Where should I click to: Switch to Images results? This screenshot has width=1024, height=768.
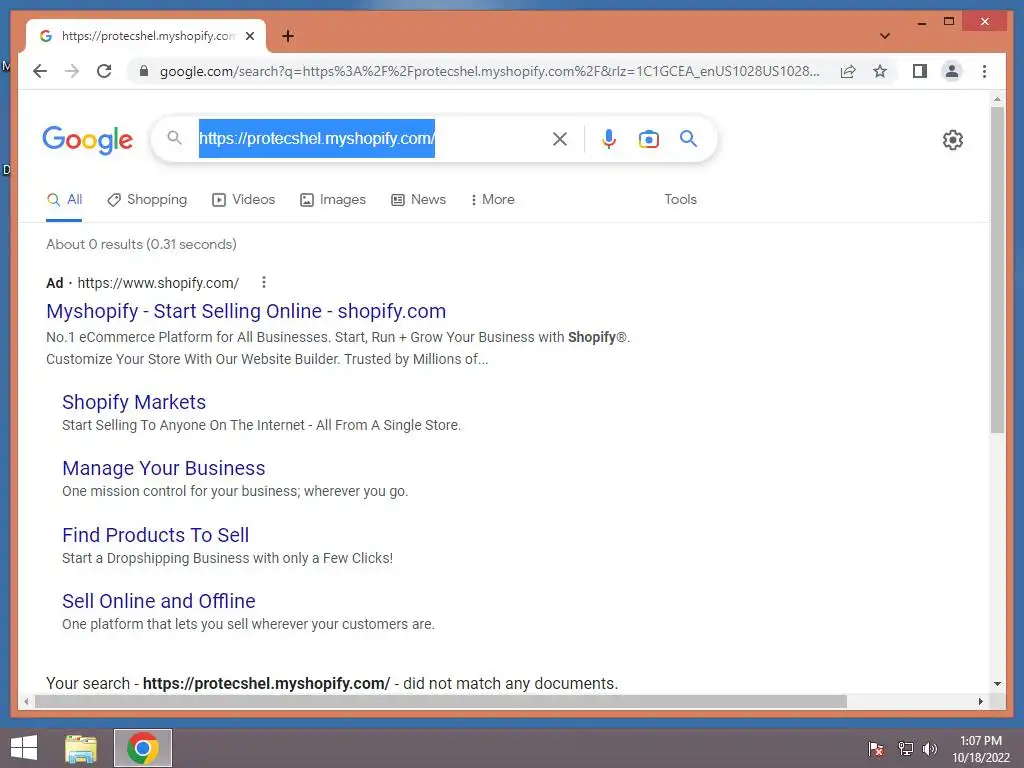click(332, 199)
